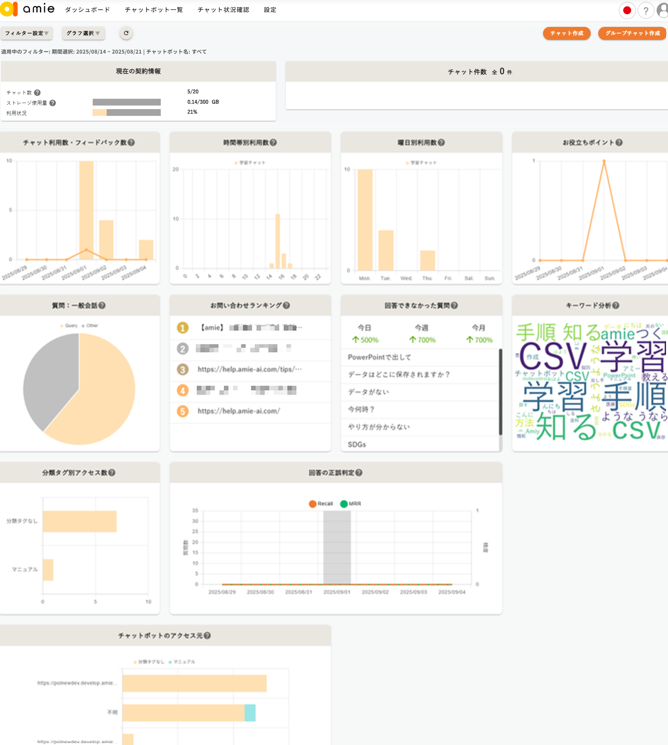The width and height of the screenshot is (668, 745).
Task: Open the help question-mark icon in header
Action: [x=646, y=10]
